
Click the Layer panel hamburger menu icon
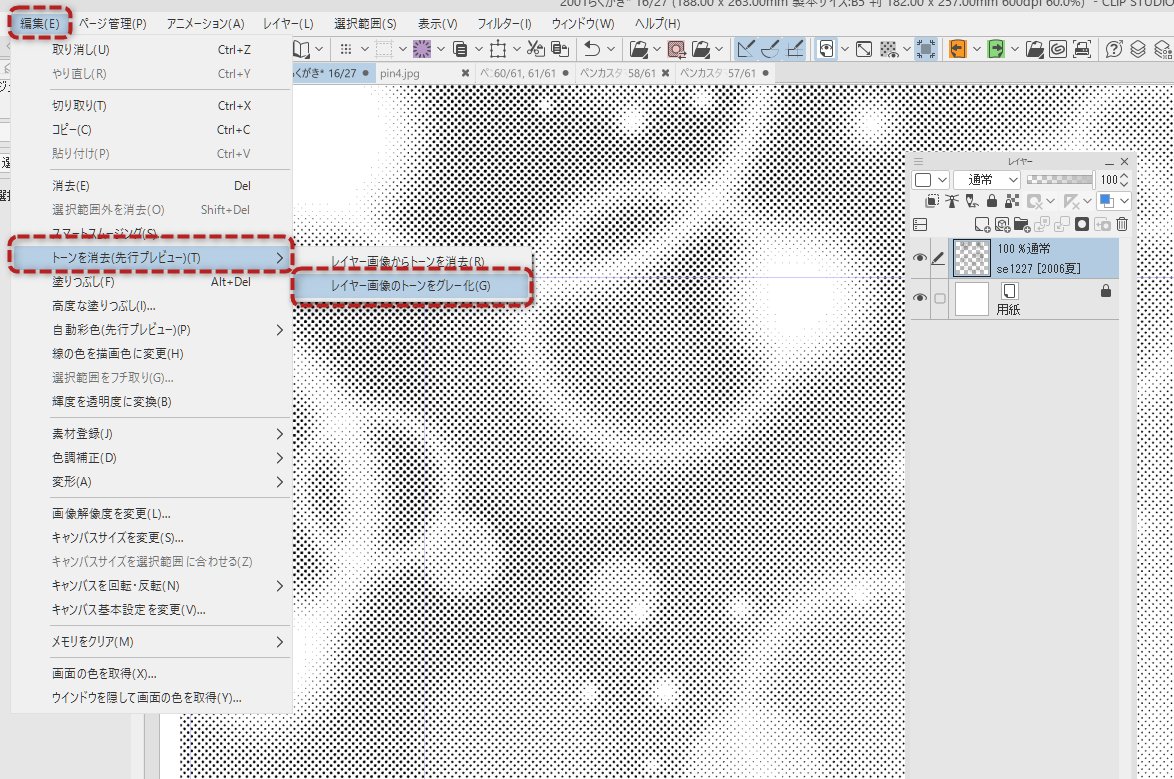click(919, 161)
